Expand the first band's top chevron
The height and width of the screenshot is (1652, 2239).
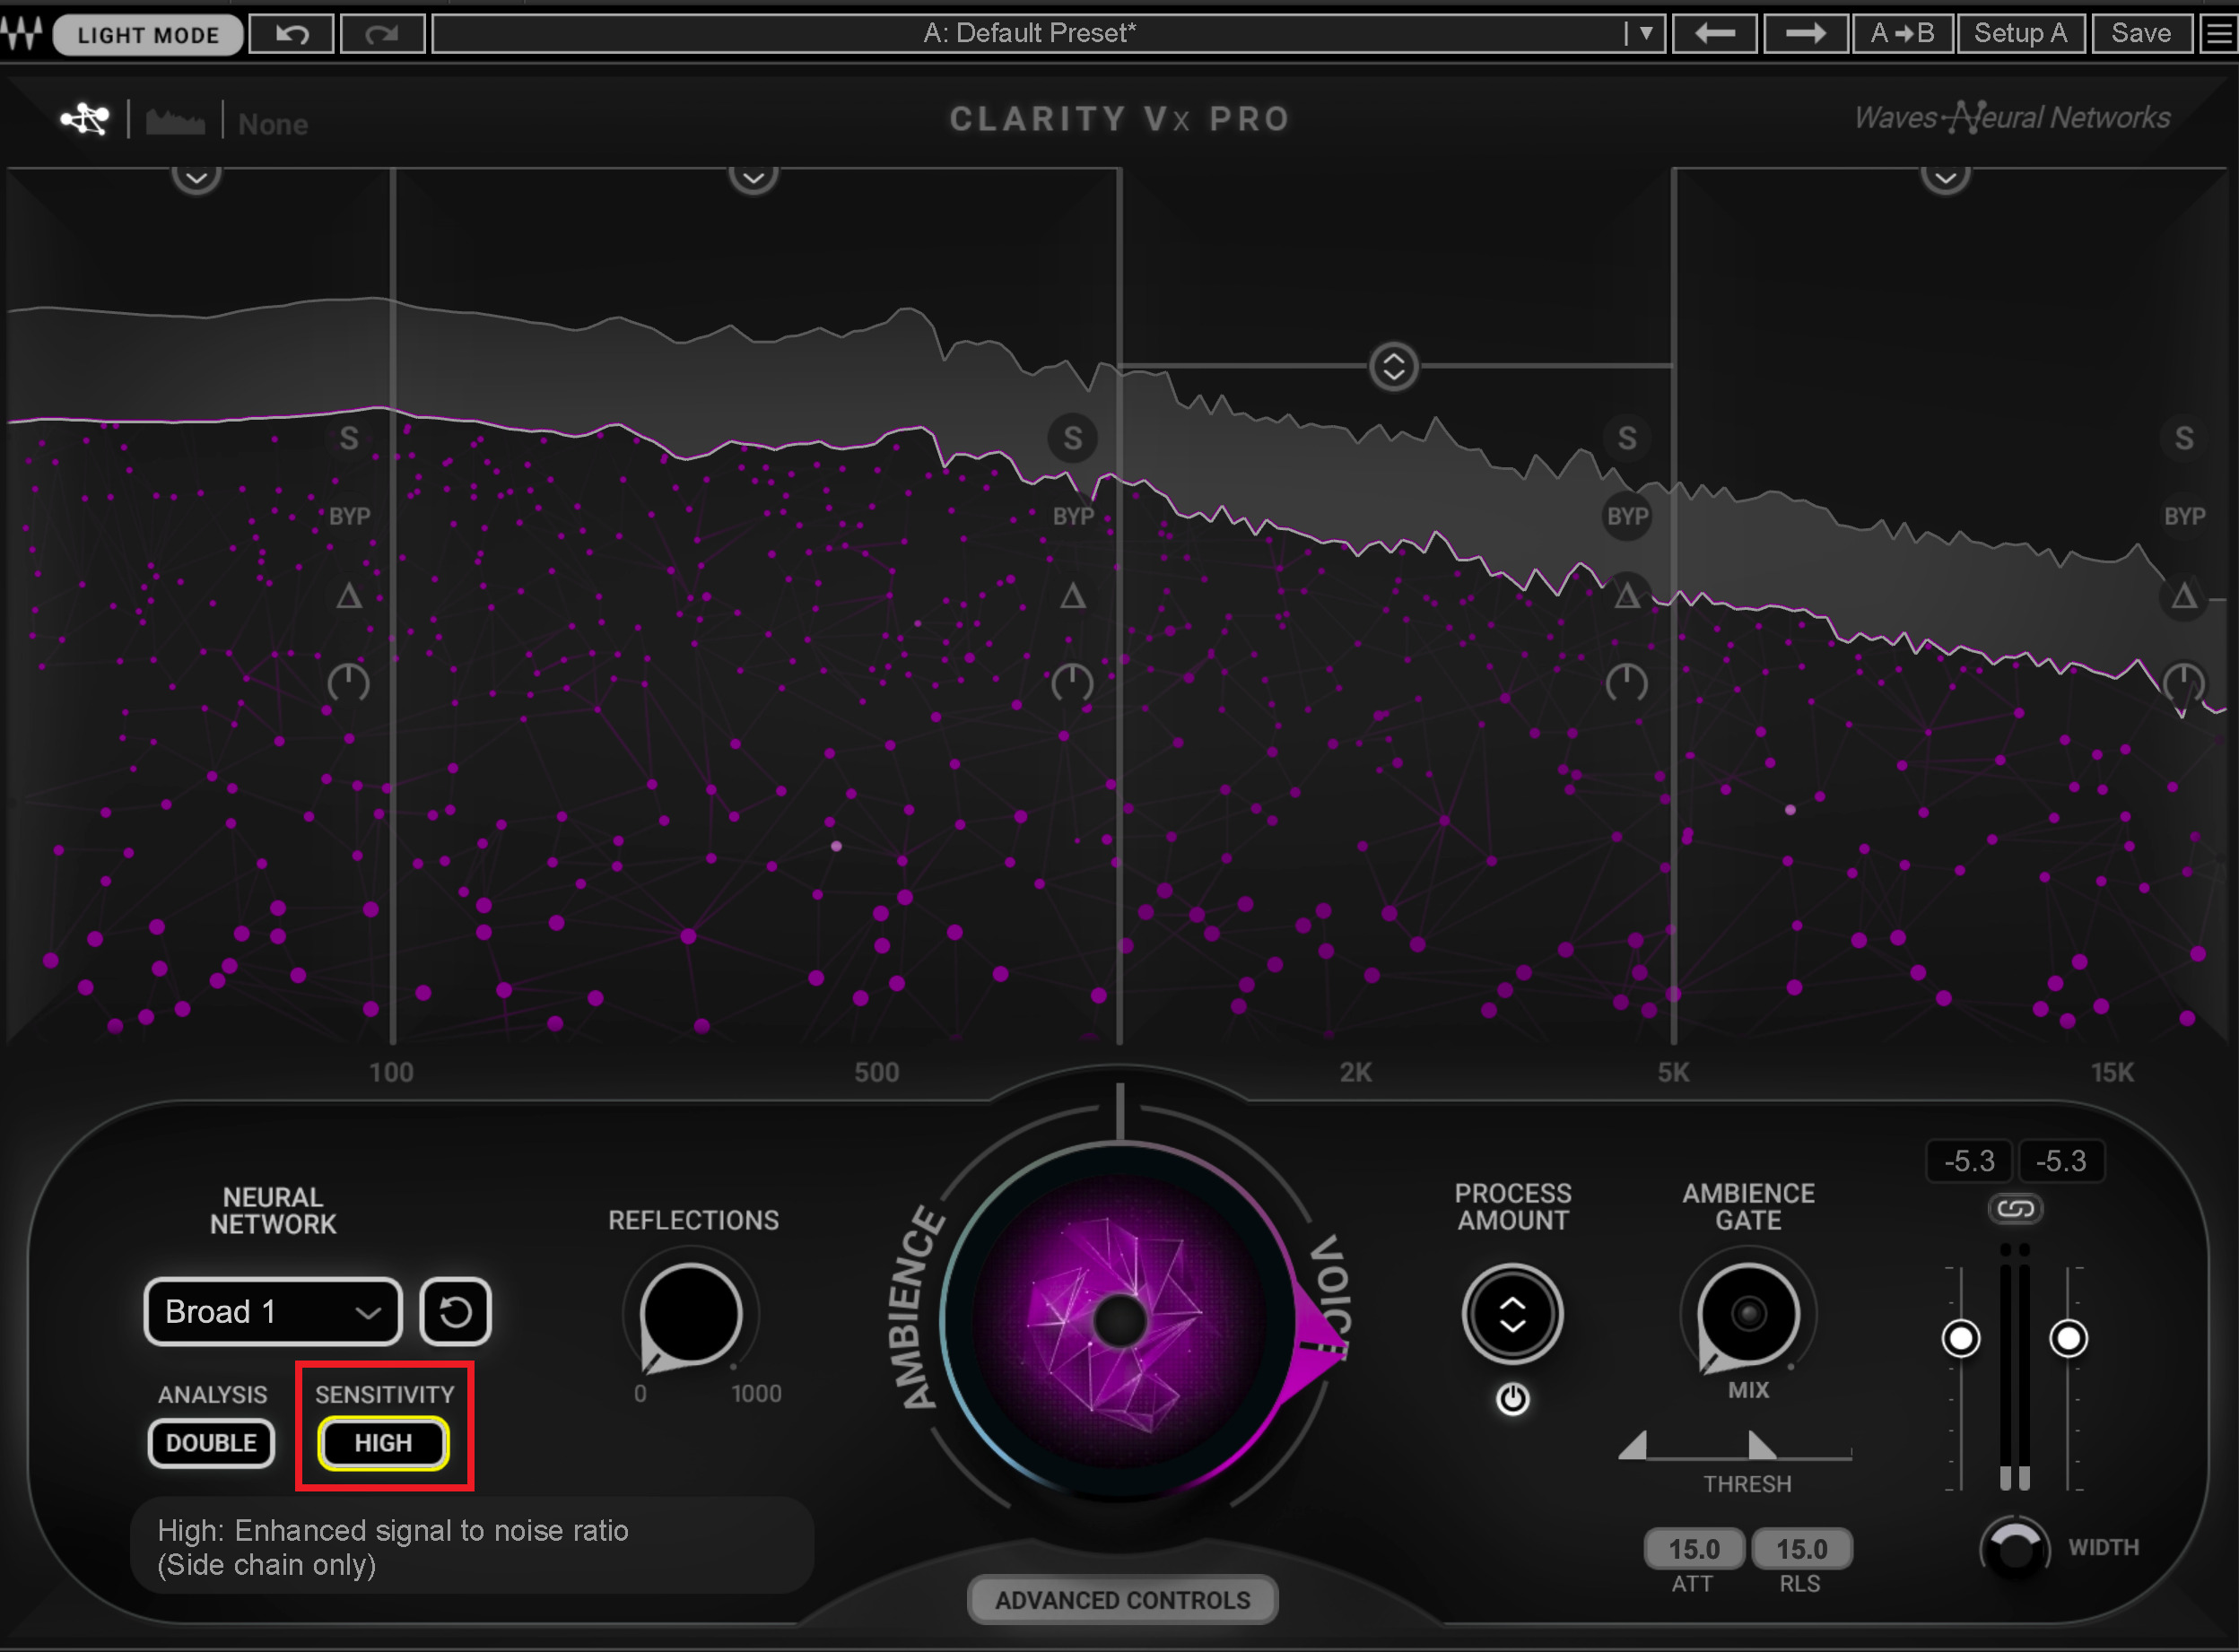tap(196, 178)
